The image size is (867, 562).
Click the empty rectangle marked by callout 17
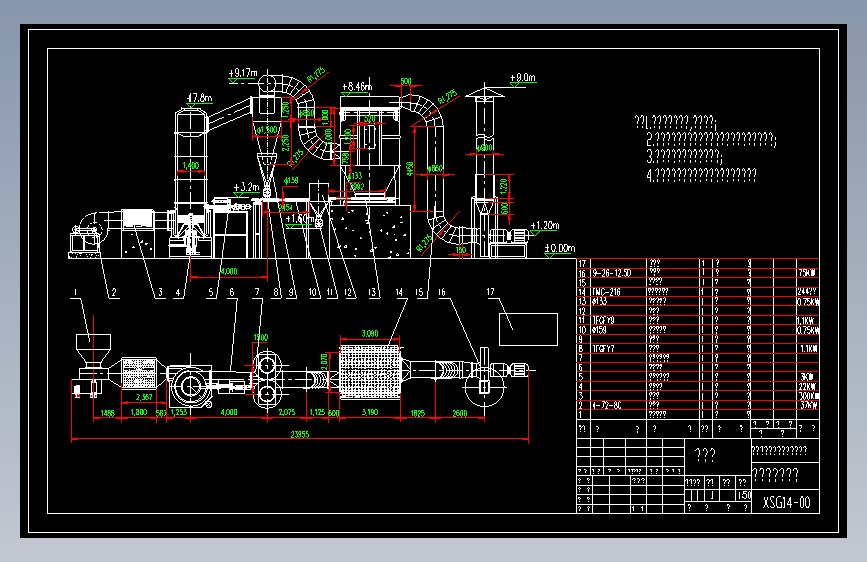point(528,330)
